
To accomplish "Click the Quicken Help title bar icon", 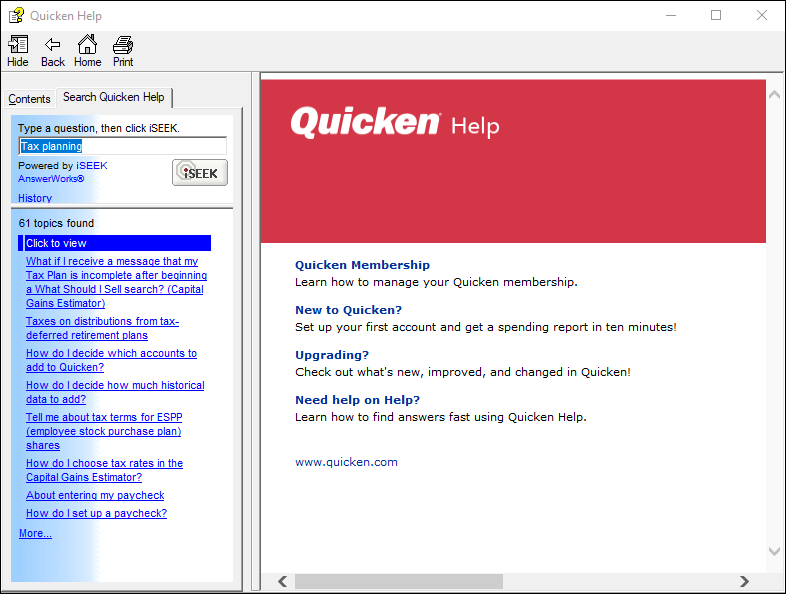I will point(16,16).
